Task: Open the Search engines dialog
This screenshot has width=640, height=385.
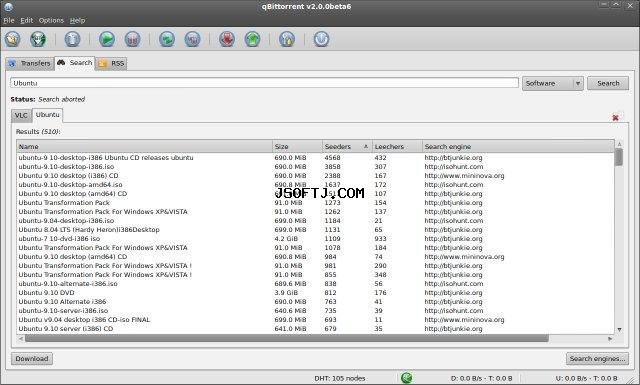Action: 597,358
